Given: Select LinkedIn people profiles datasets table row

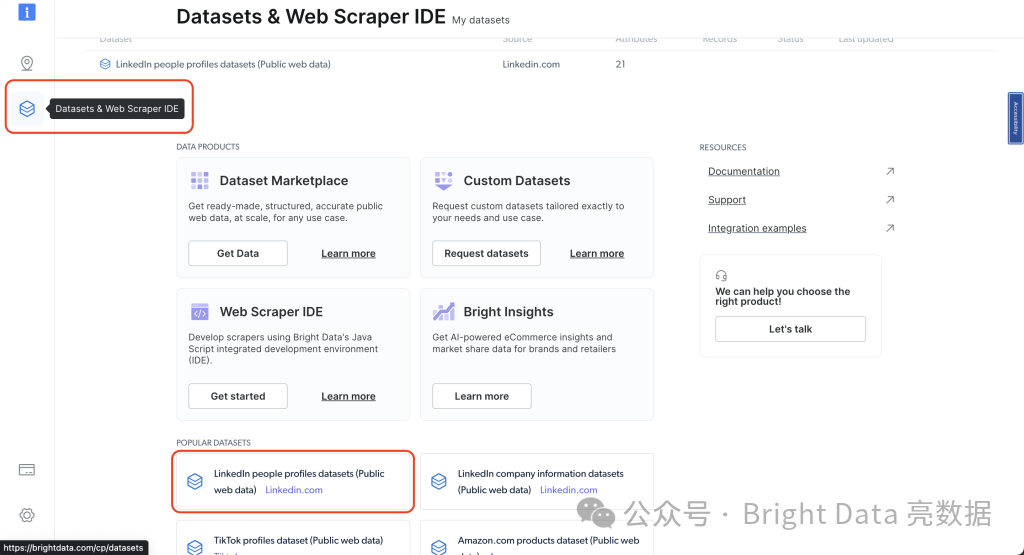Looking at the screenshot, I should 539,64.
